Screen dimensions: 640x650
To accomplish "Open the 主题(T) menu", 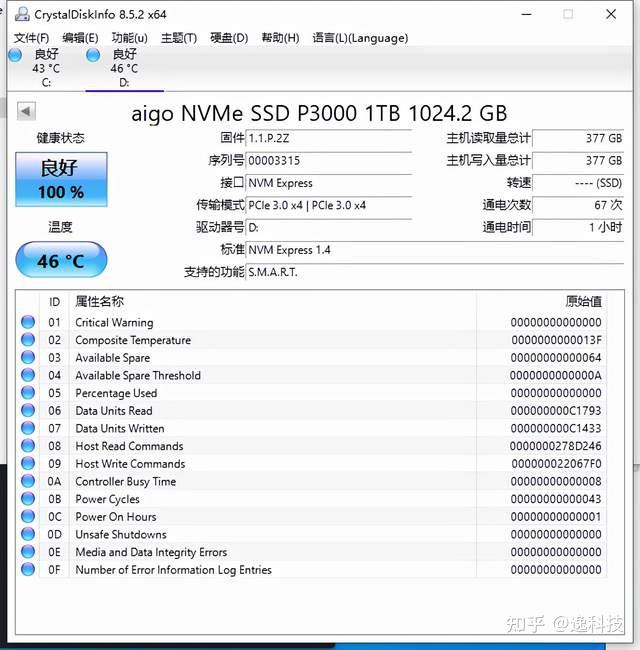I will point(179,38).
